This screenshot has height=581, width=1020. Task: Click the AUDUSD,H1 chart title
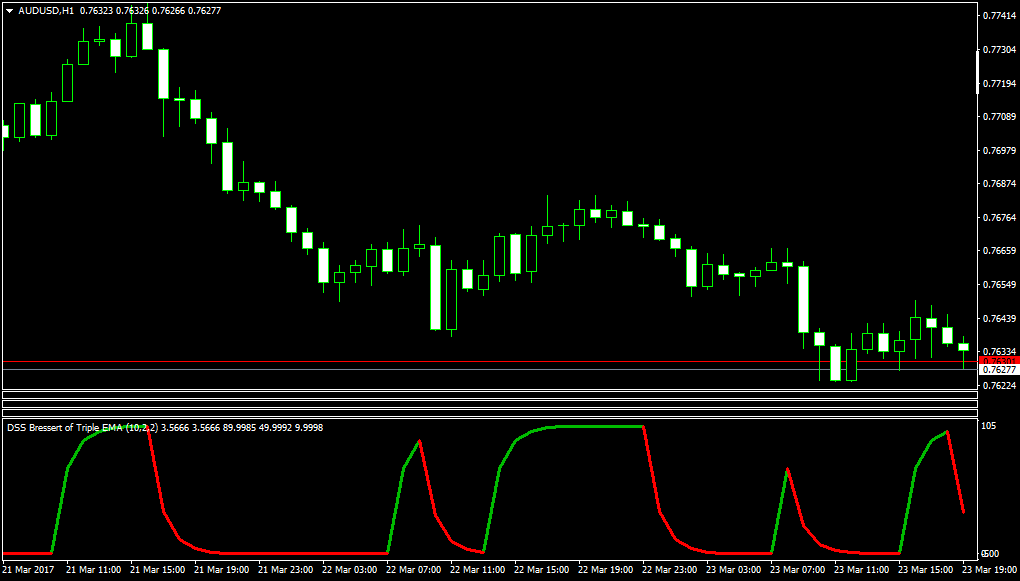[46, 10]
